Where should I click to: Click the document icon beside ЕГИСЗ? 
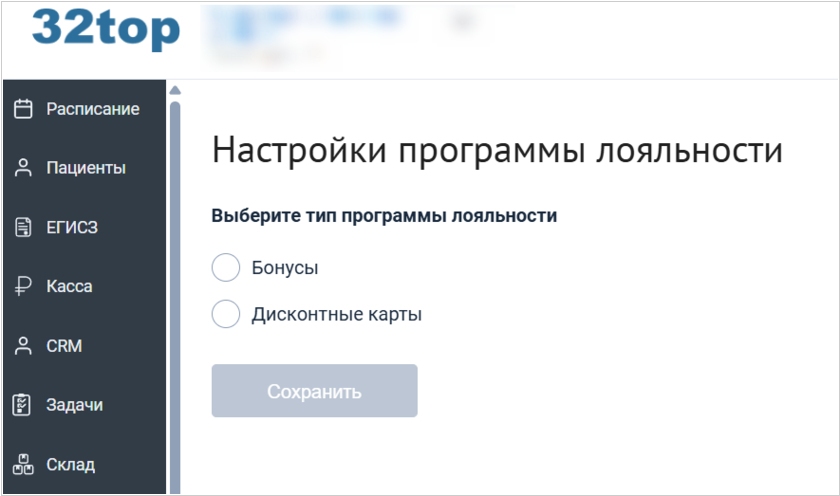click(23, 227)
